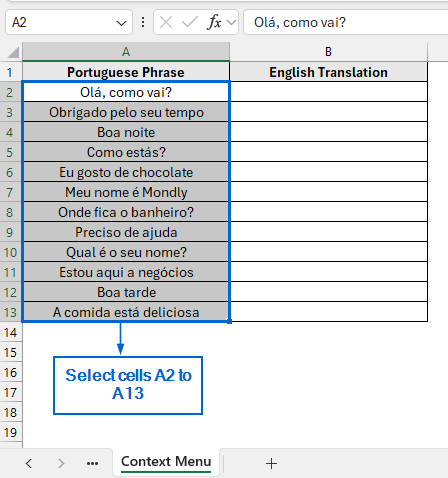Click the Select All corner triangle

click(13, 52)
